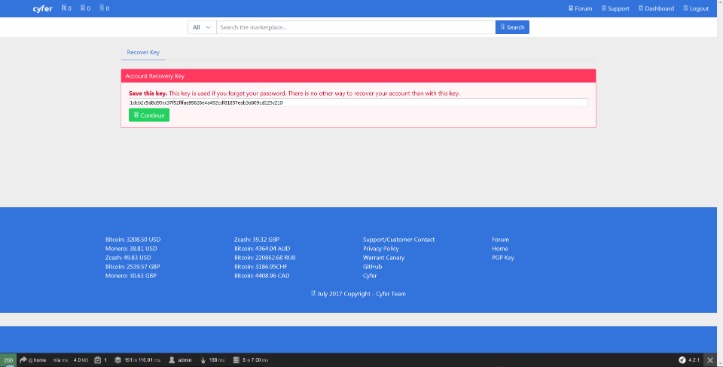Select the Recover Key tab
Viewport: 723px width, 367px height.
(143, 52)
